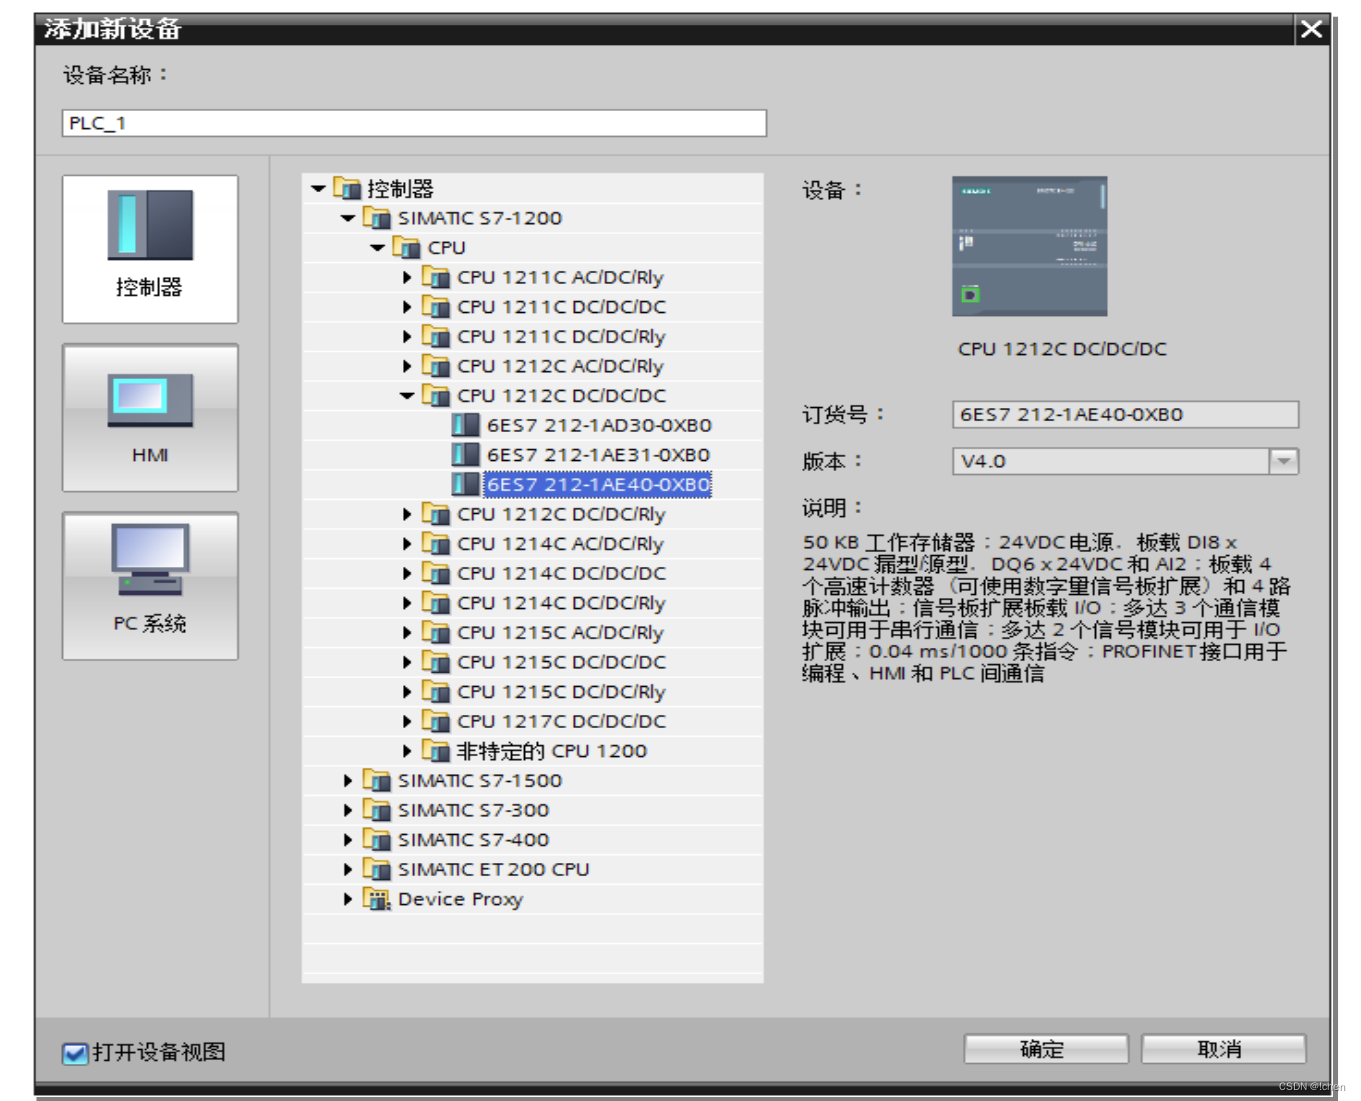This screenshot has width=1361, height=1101.
Task: Click the CPU 1211C AC/DC/Rly folder icon
Action: [436, 277]
